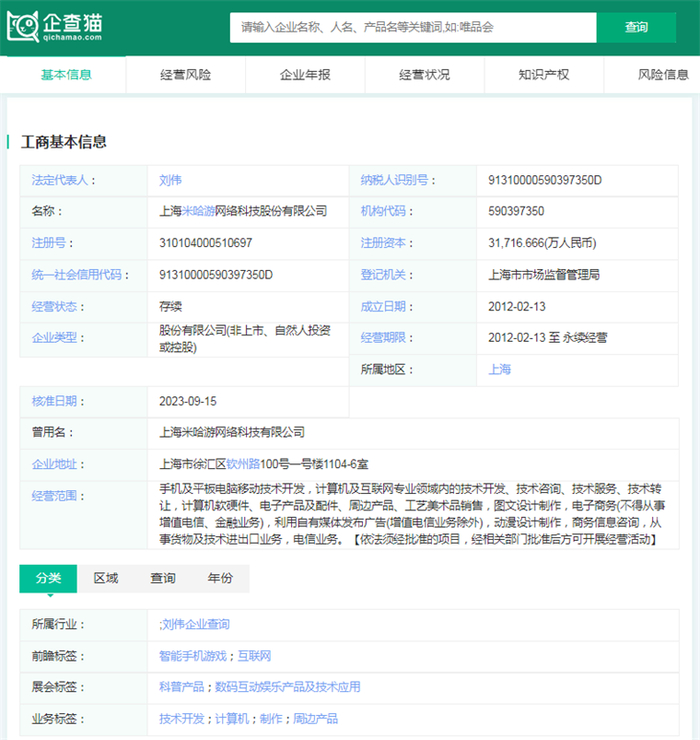Select the 年份 sub-tab

point(220,579)
